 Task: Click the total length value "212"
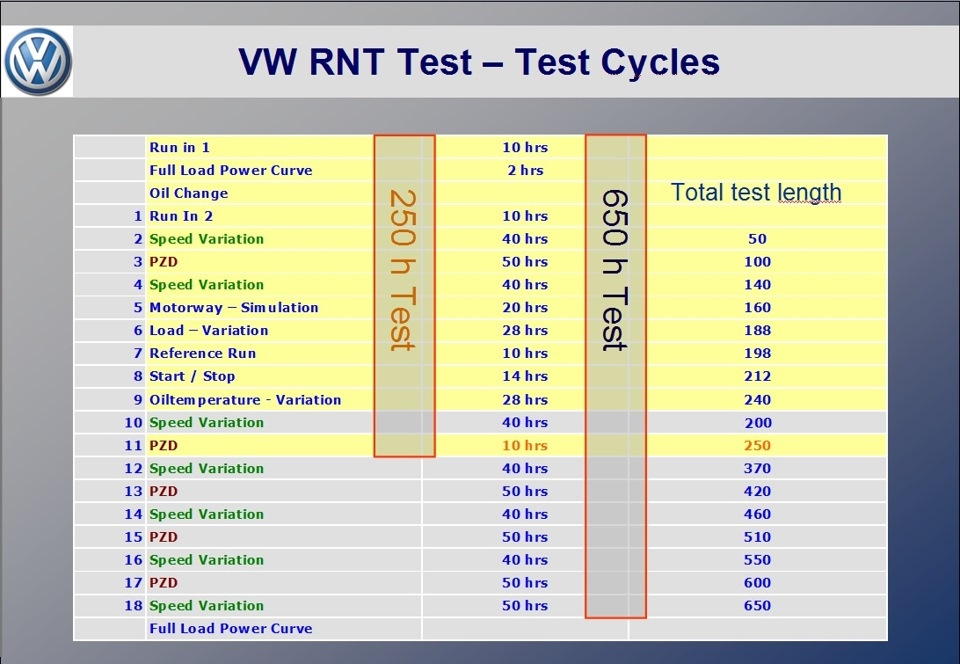(757, 376)
